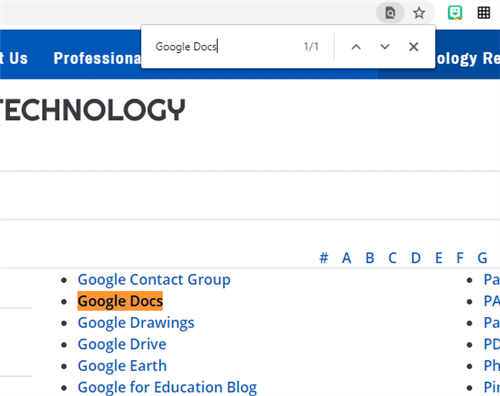Open the grid extension icon
This screenshot has width=500, height=396.
point(484,13)
